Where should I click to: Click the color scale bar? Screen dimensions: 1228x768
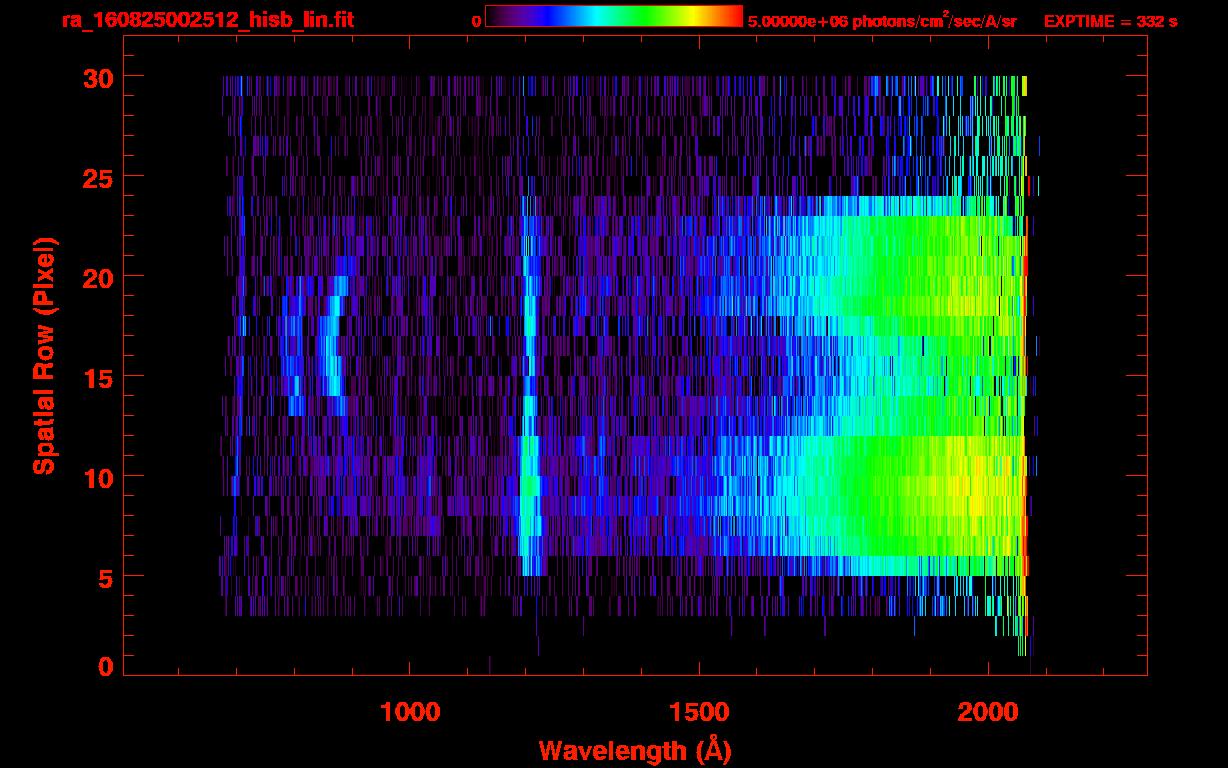614,16
